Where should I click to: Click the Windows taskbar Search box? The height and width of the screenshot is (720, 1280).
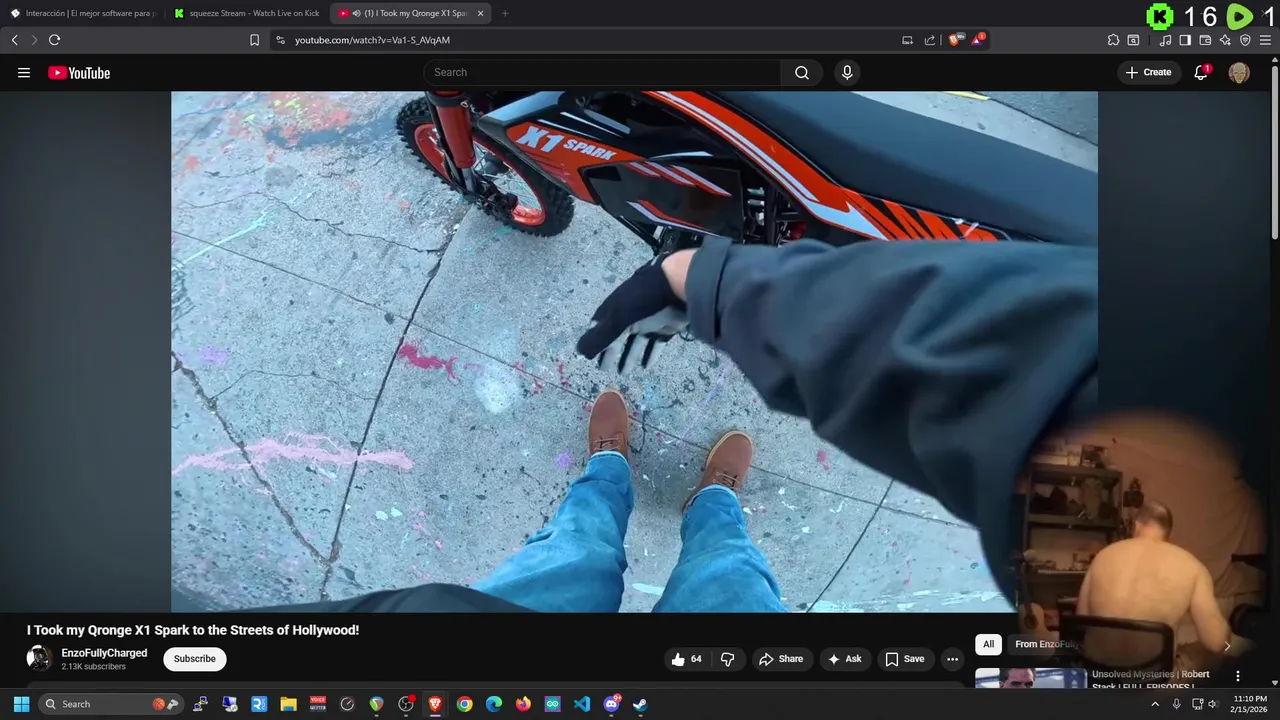pos(112,704)
